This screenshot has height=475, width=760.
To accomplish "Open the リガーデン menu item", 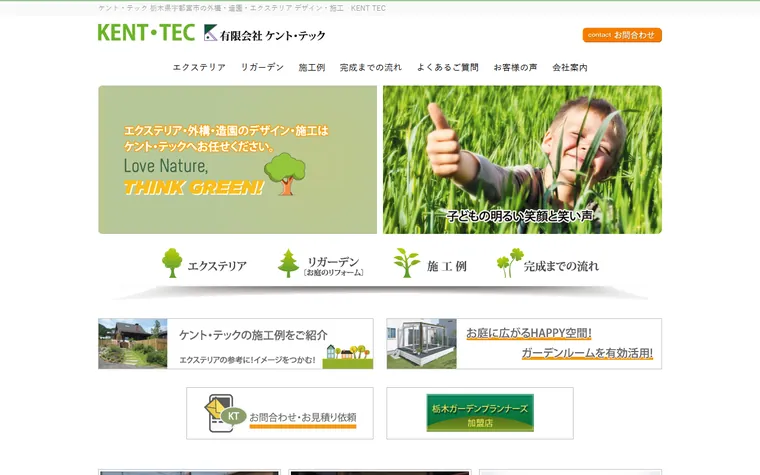I will pyautogui.click(x=262, y=67).
